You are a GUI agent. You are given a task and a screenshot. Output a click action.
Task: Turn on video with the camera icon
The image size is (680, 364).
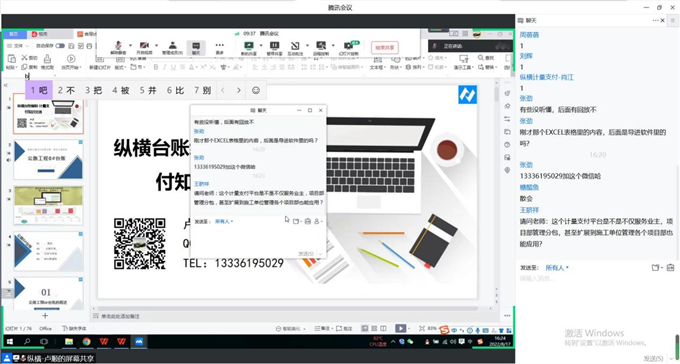pos(144,46)
